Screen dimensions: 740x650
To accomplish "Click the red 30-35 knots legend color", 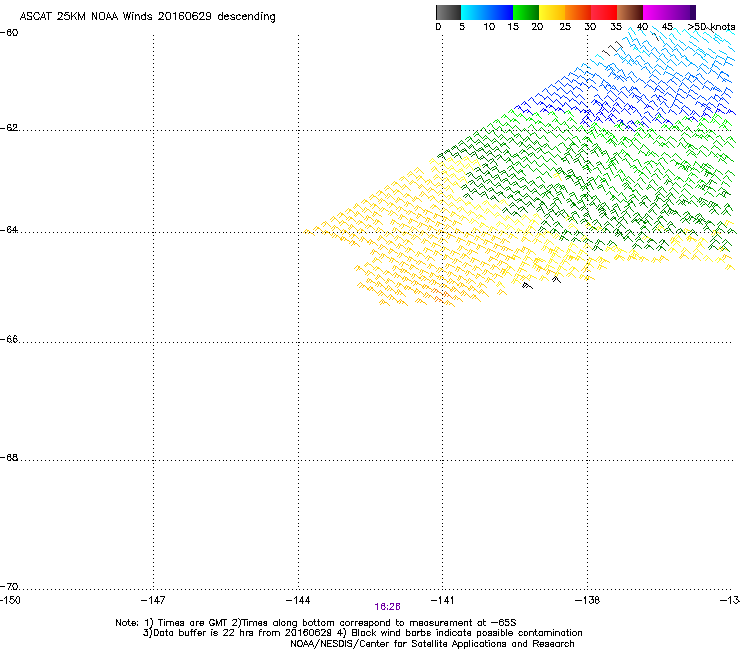I will pyautogui.click(x=604, y=12).
